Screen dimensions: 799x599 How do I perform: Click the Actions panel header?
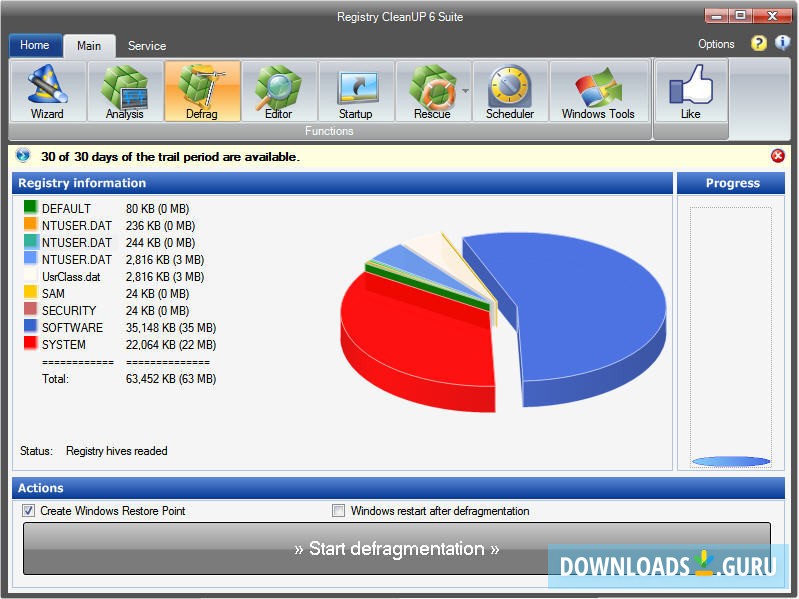pyautogui.click(x=398, y=488)
